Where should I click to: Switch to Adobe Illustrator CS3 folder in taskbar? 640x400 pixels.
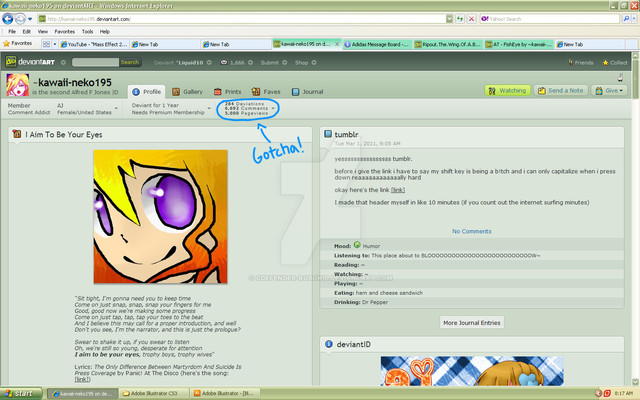pyautogui.click(x=153, y=393)
